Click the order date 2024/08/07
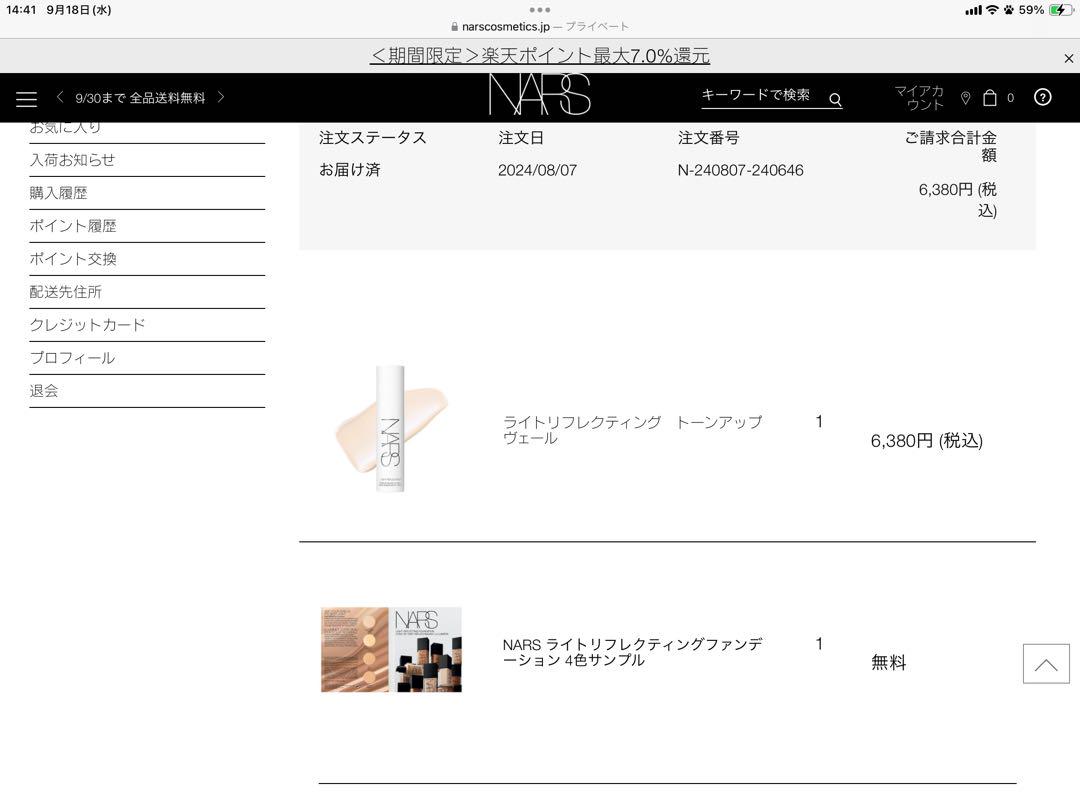Image resolution: width=1080 pixels, height=810 pixels. coord(537,170)
